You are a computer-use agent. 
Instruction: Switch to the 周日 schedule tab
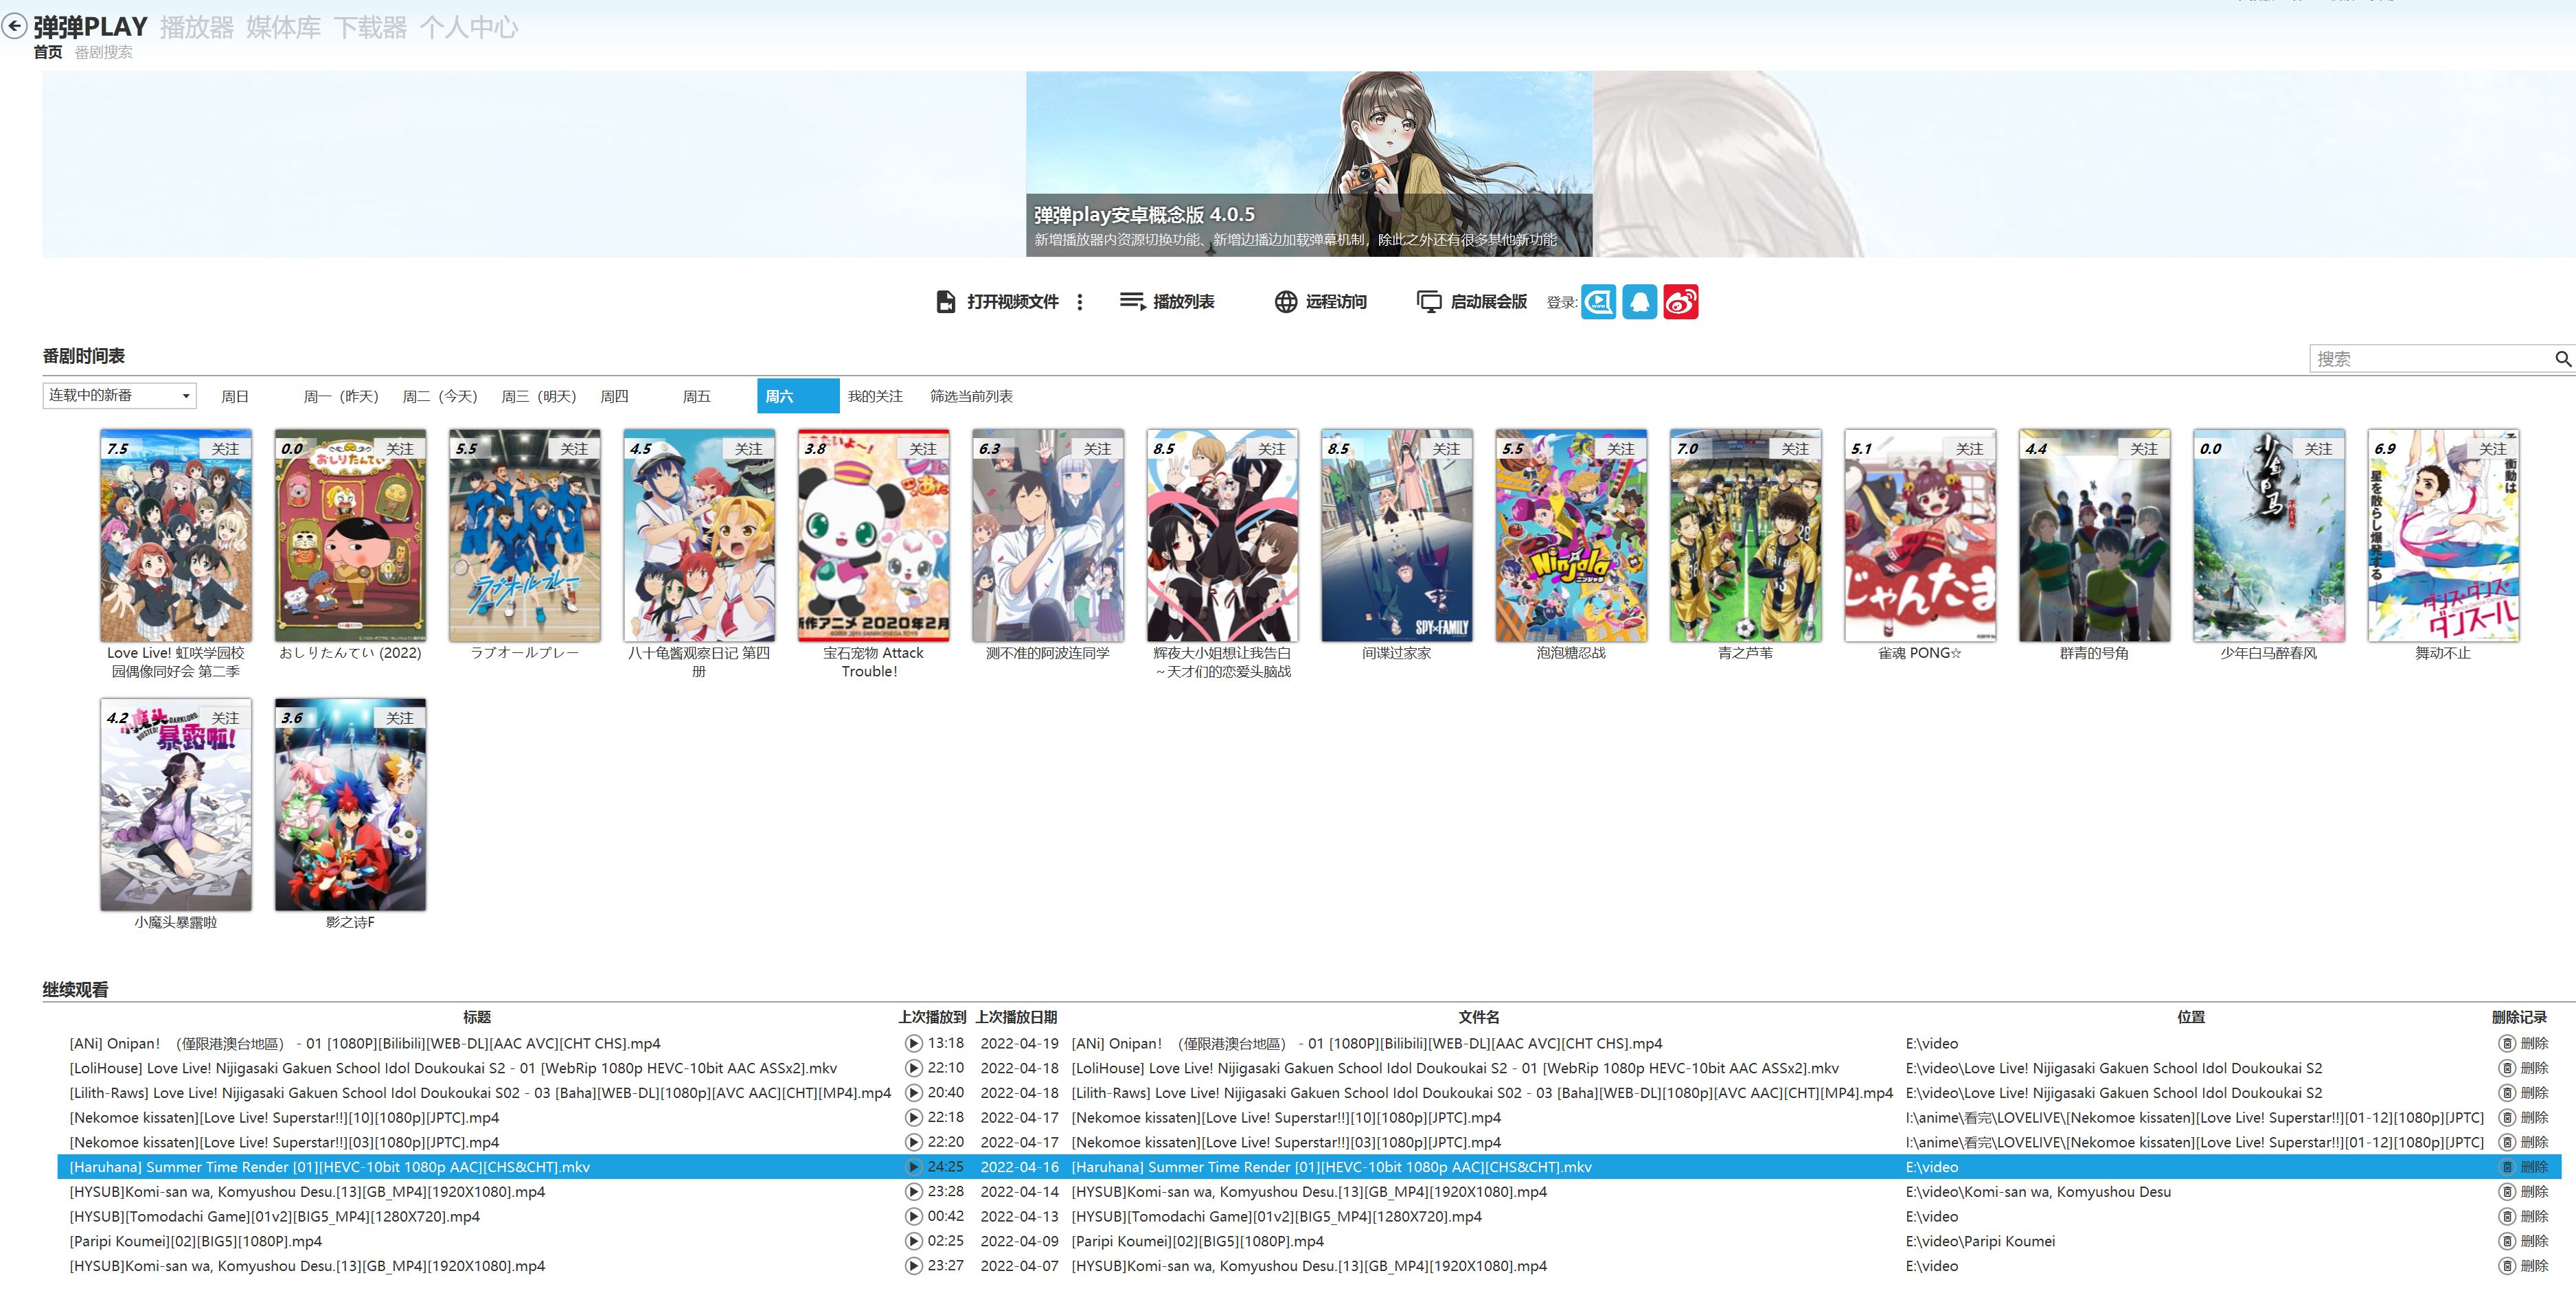point(235,396)
